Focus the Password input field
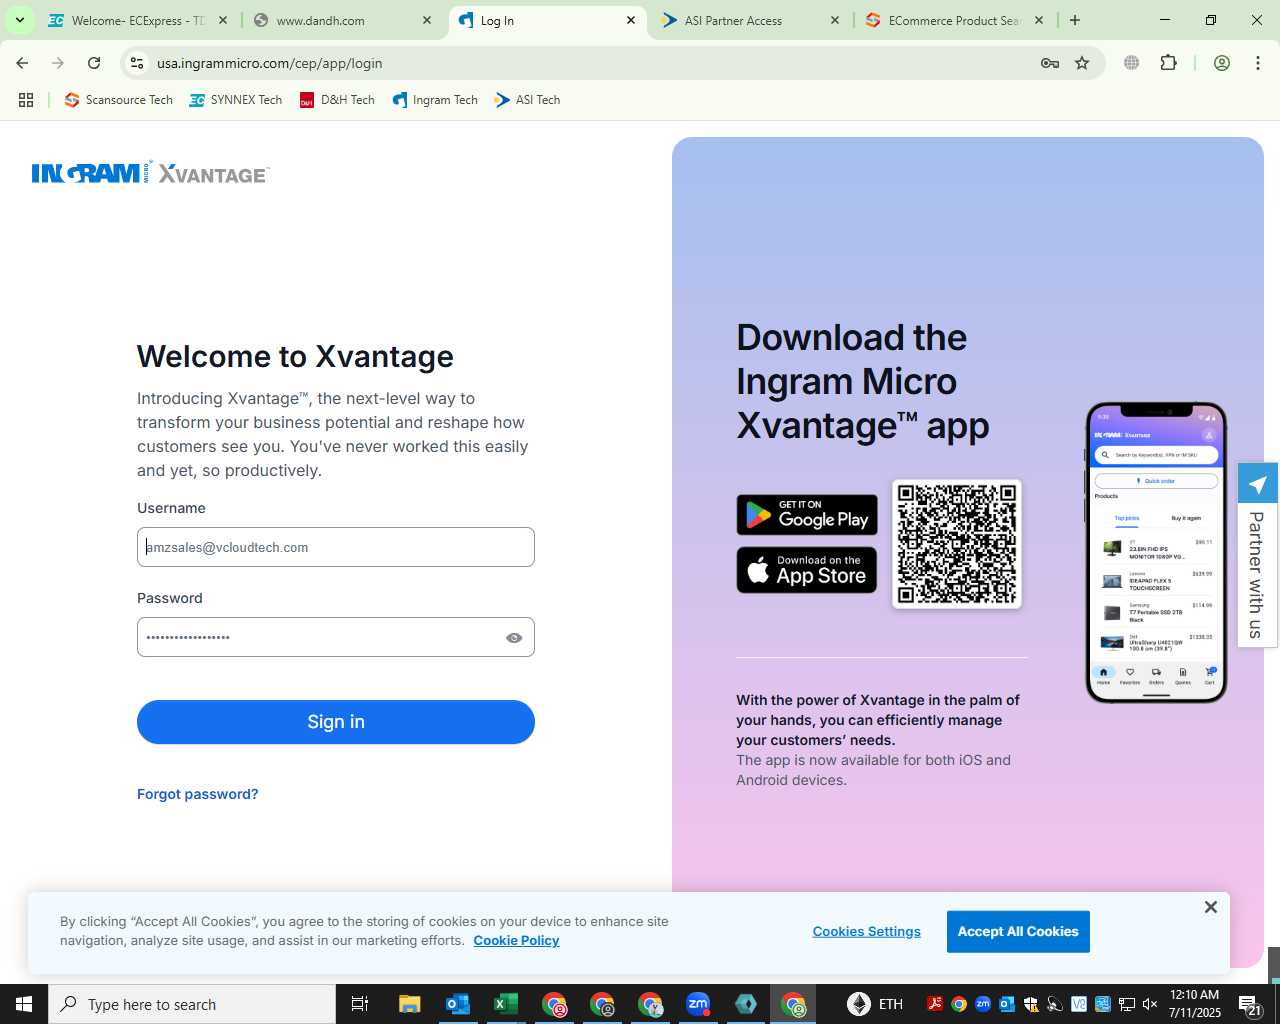The height and width of the screenshot is (1024, 1280). pos(336,637)
